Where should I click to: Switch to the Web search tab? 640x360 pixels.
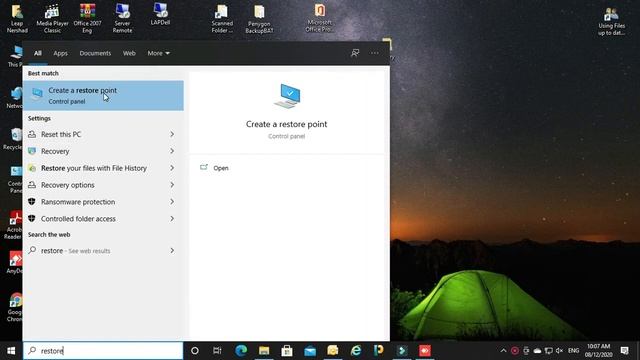(129, 53)
